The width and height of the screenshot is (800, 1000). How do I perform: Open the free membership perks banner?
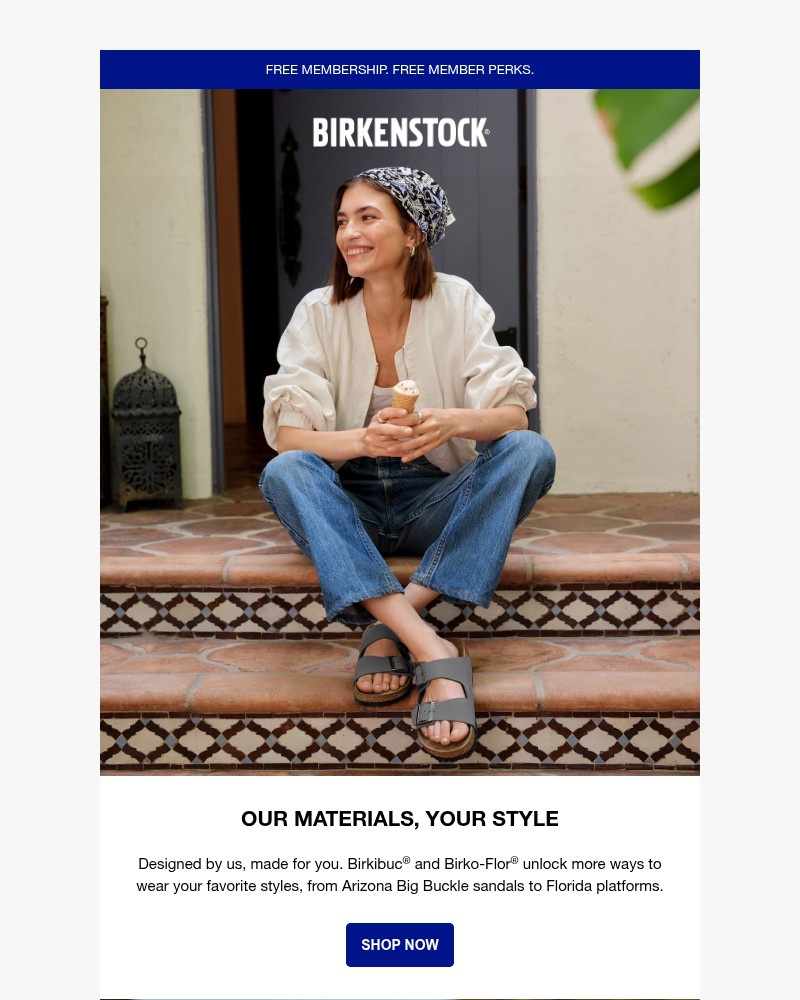pyautogui.click(x=399, y=70)
